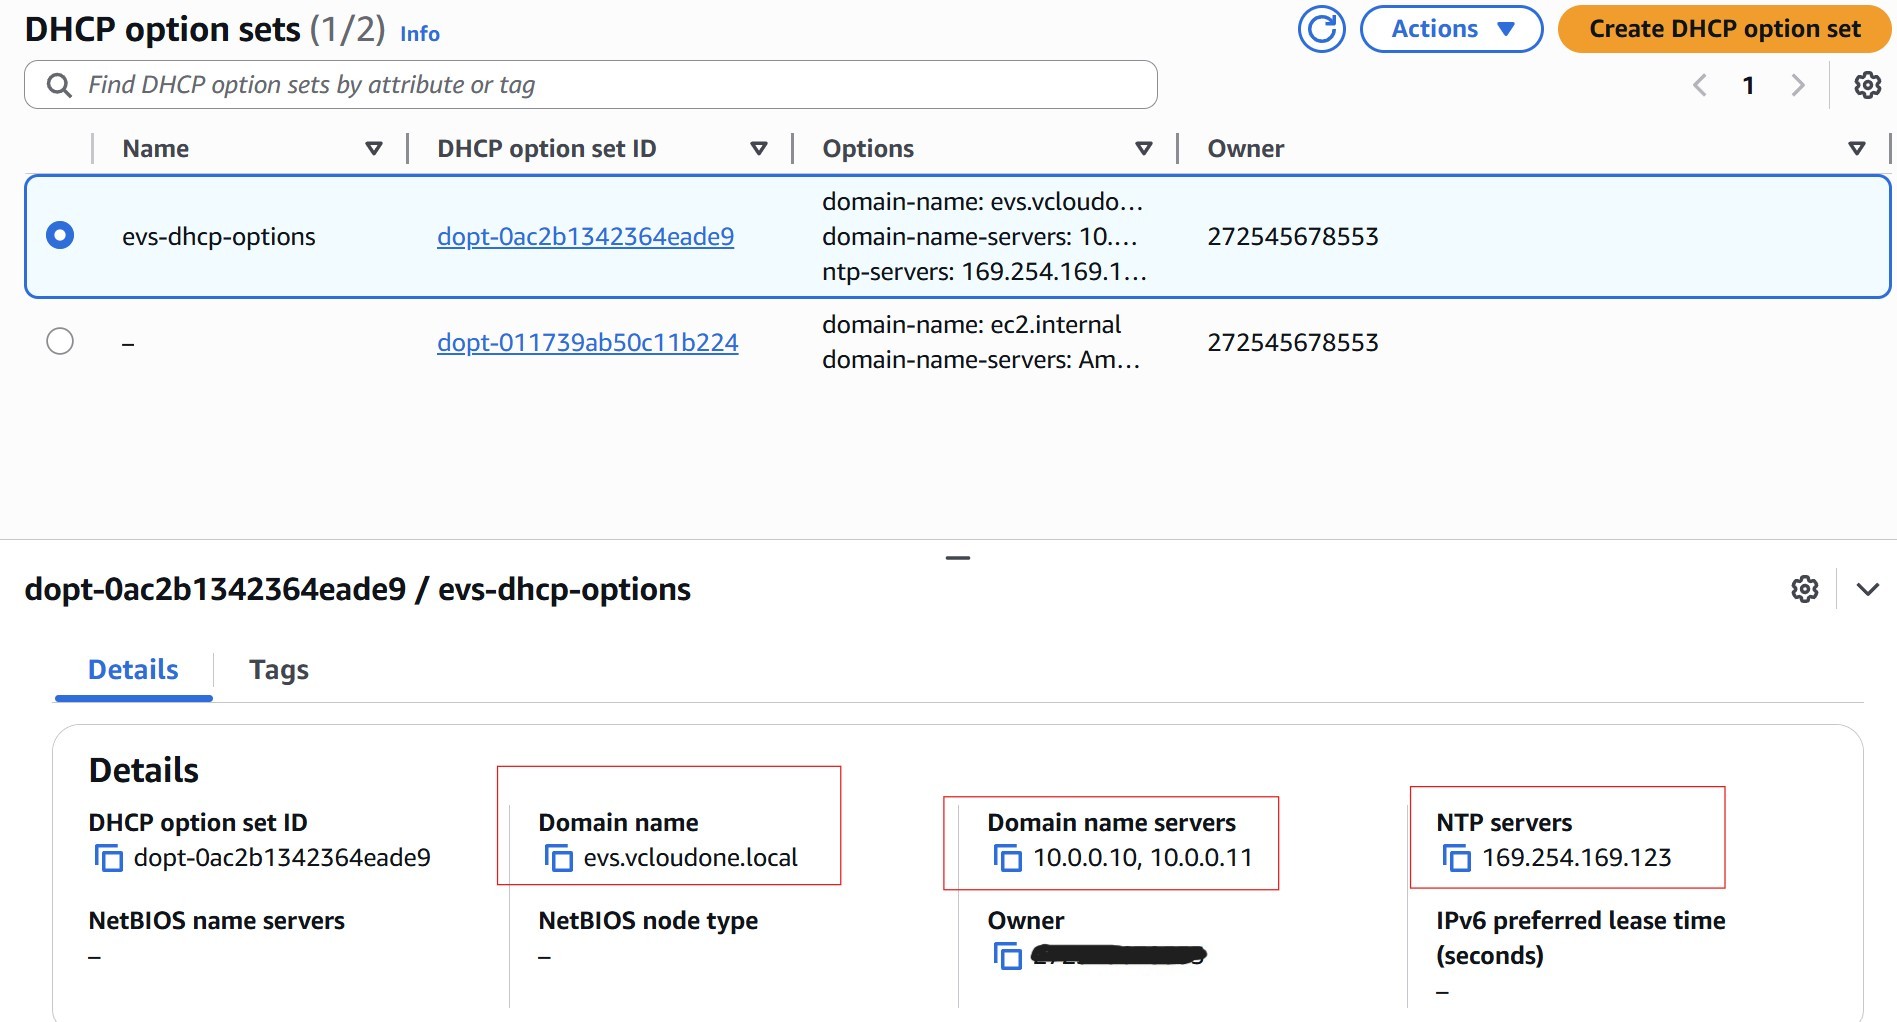The height and width of the screenshot is (1022, 1897).
Task: Click the search field for DHCP option sets
Action: pos(590,84)
